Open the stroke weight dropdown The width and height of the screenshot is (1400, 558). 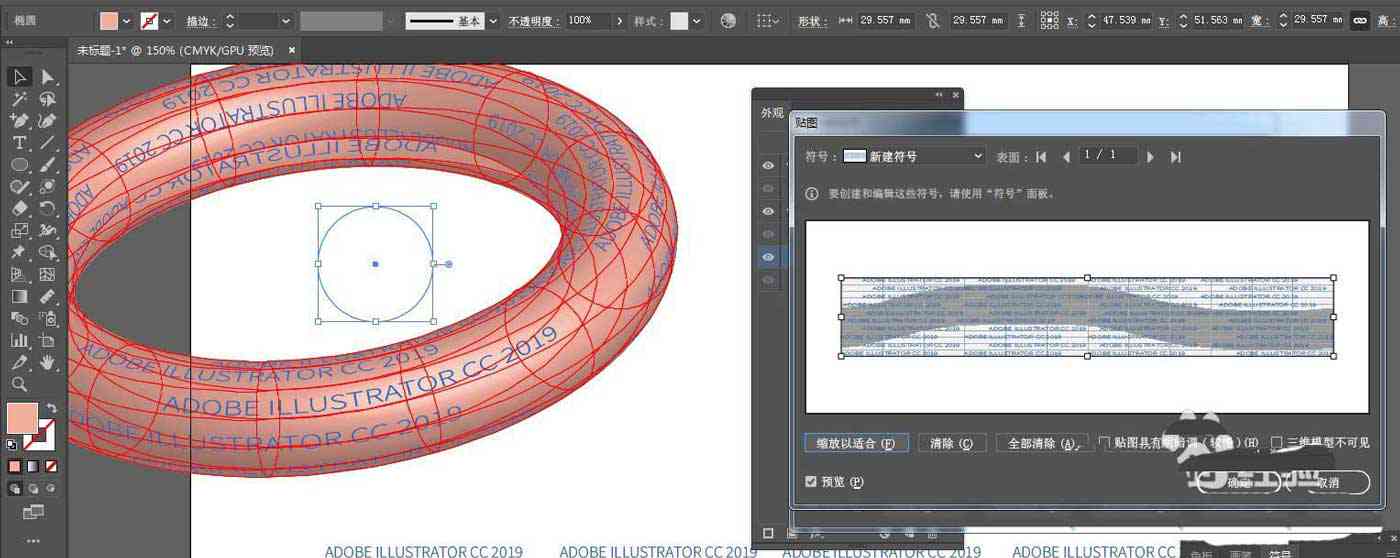coord(286,20)
